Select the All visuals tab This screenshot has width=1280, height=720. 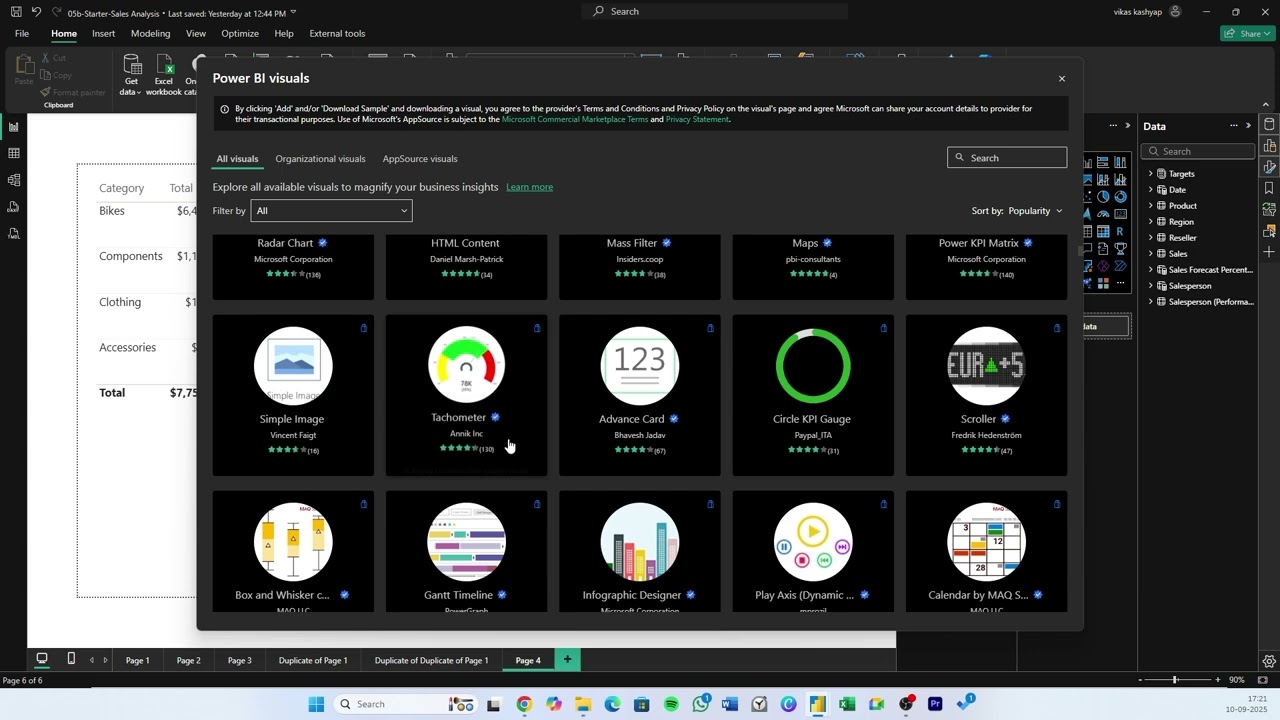(237, 159)
